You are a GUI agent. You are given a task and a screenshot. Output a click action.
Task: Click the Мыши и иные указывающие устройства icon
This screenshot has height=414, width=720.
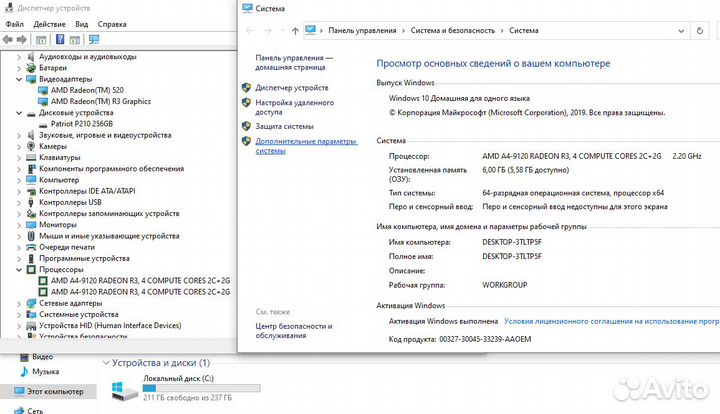(31, 236)
